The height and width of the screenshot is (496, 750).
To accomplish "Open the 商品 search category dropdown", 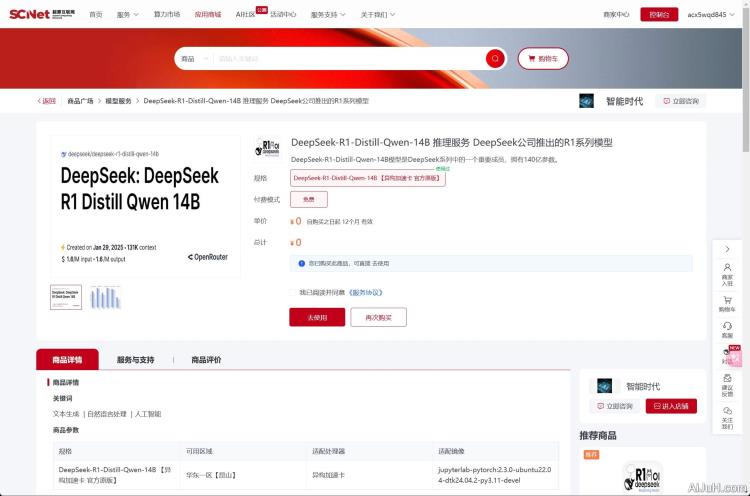I will (x=194, y=59).
